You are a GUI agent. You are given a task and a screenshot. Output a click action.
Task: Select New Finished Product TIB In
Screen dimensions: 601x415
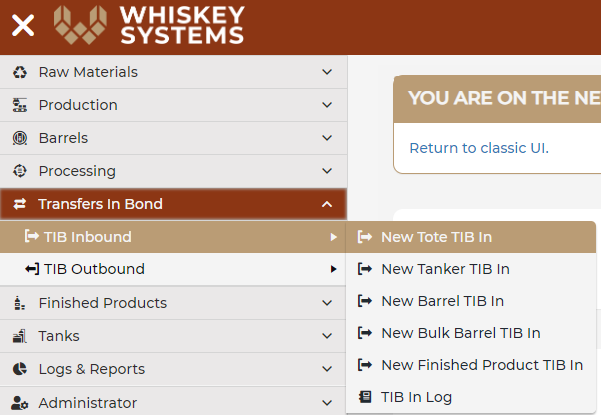point(471,365)
